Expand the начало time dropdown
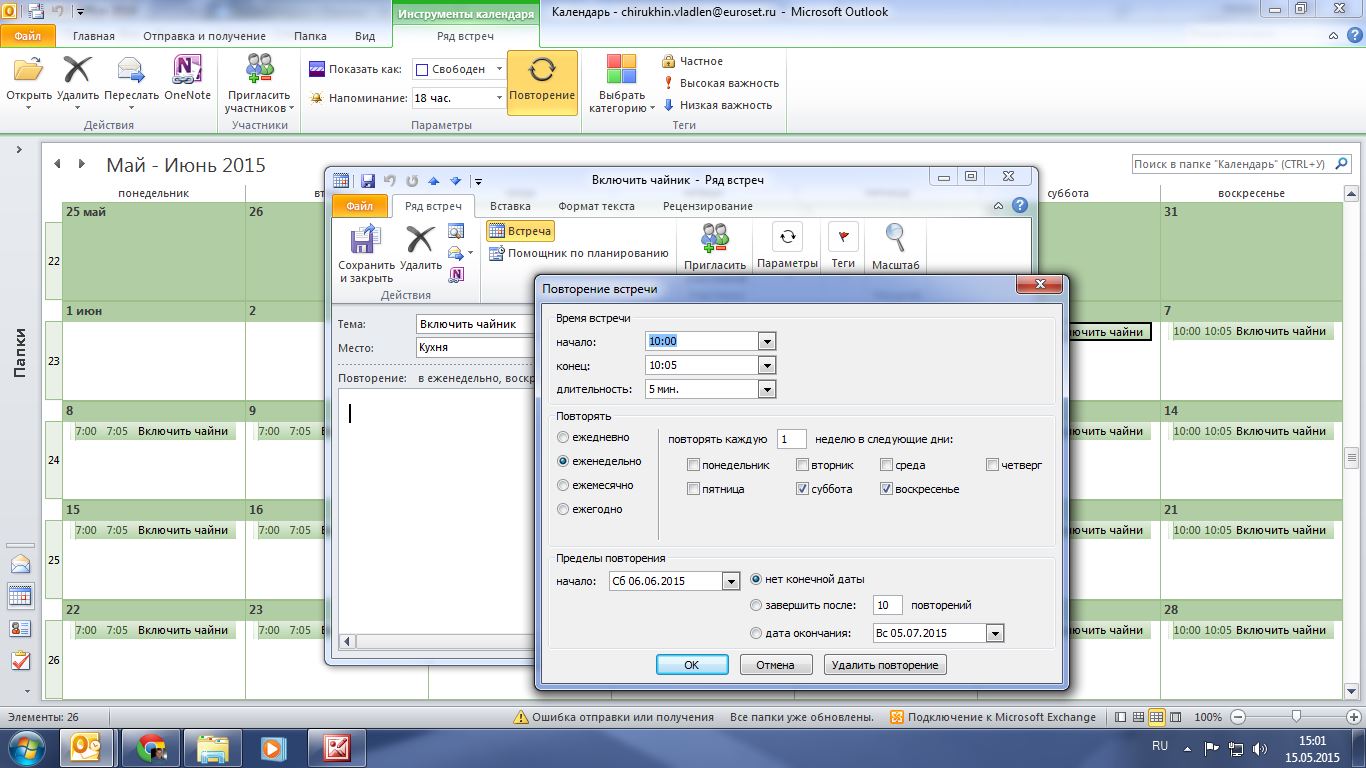Screen dimensions: 1366x768 [x=767, y=341]
